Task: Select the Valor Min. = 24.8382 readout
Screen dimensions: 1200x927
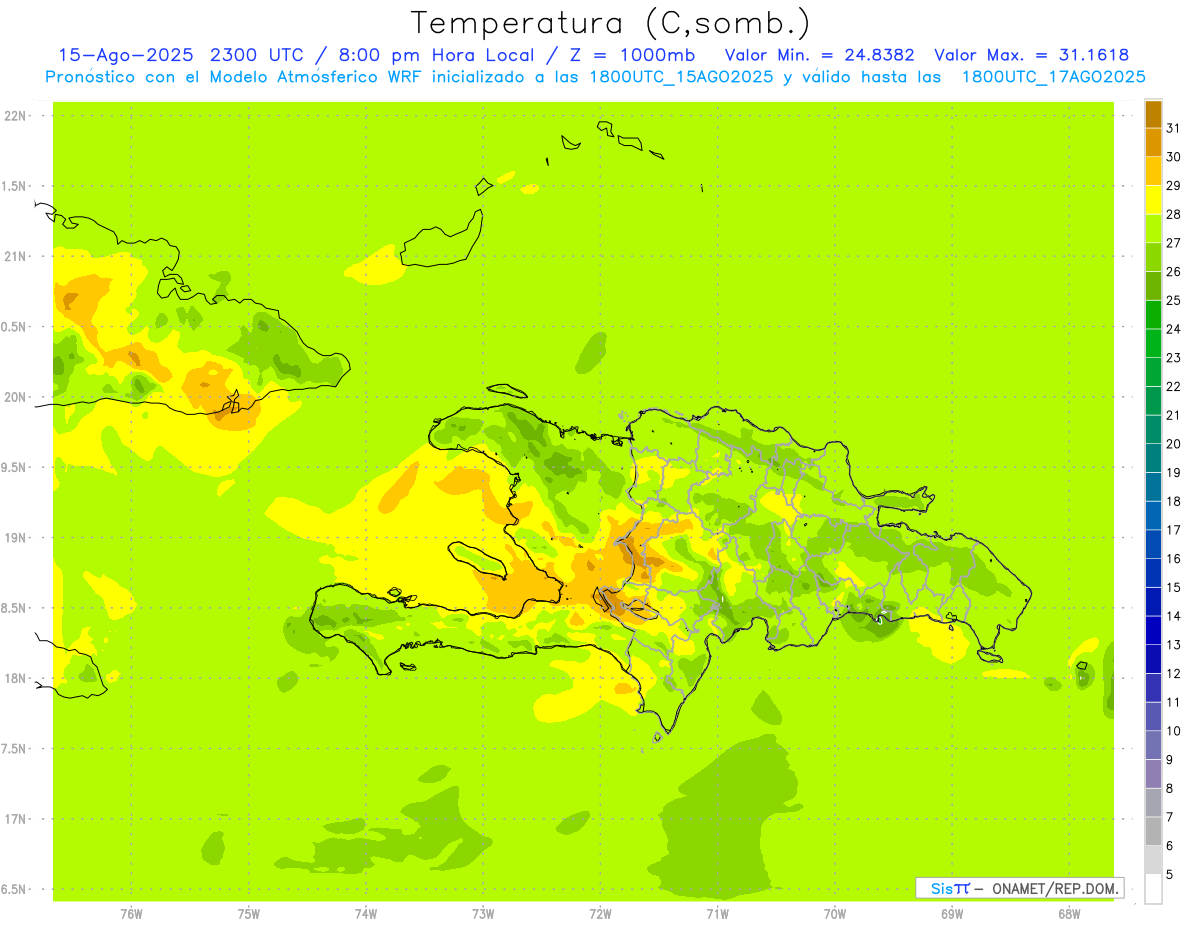Action: click(x=821, y=55)
